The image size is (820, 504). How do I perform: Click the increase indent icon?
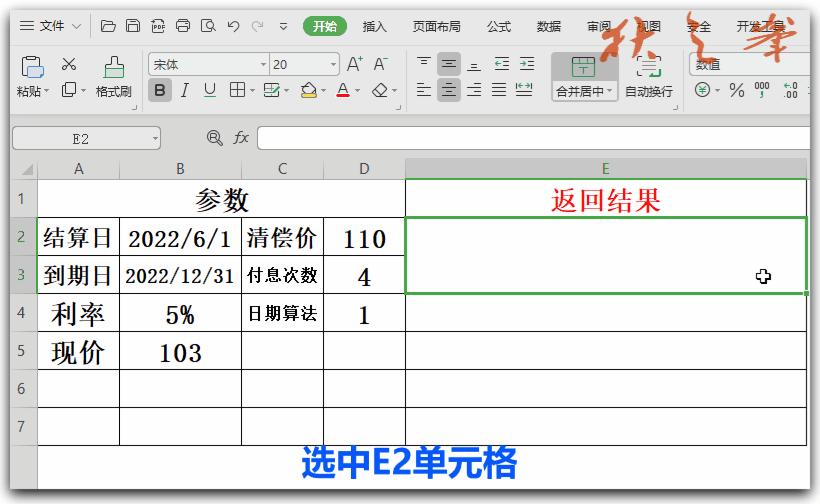(527, 64)
